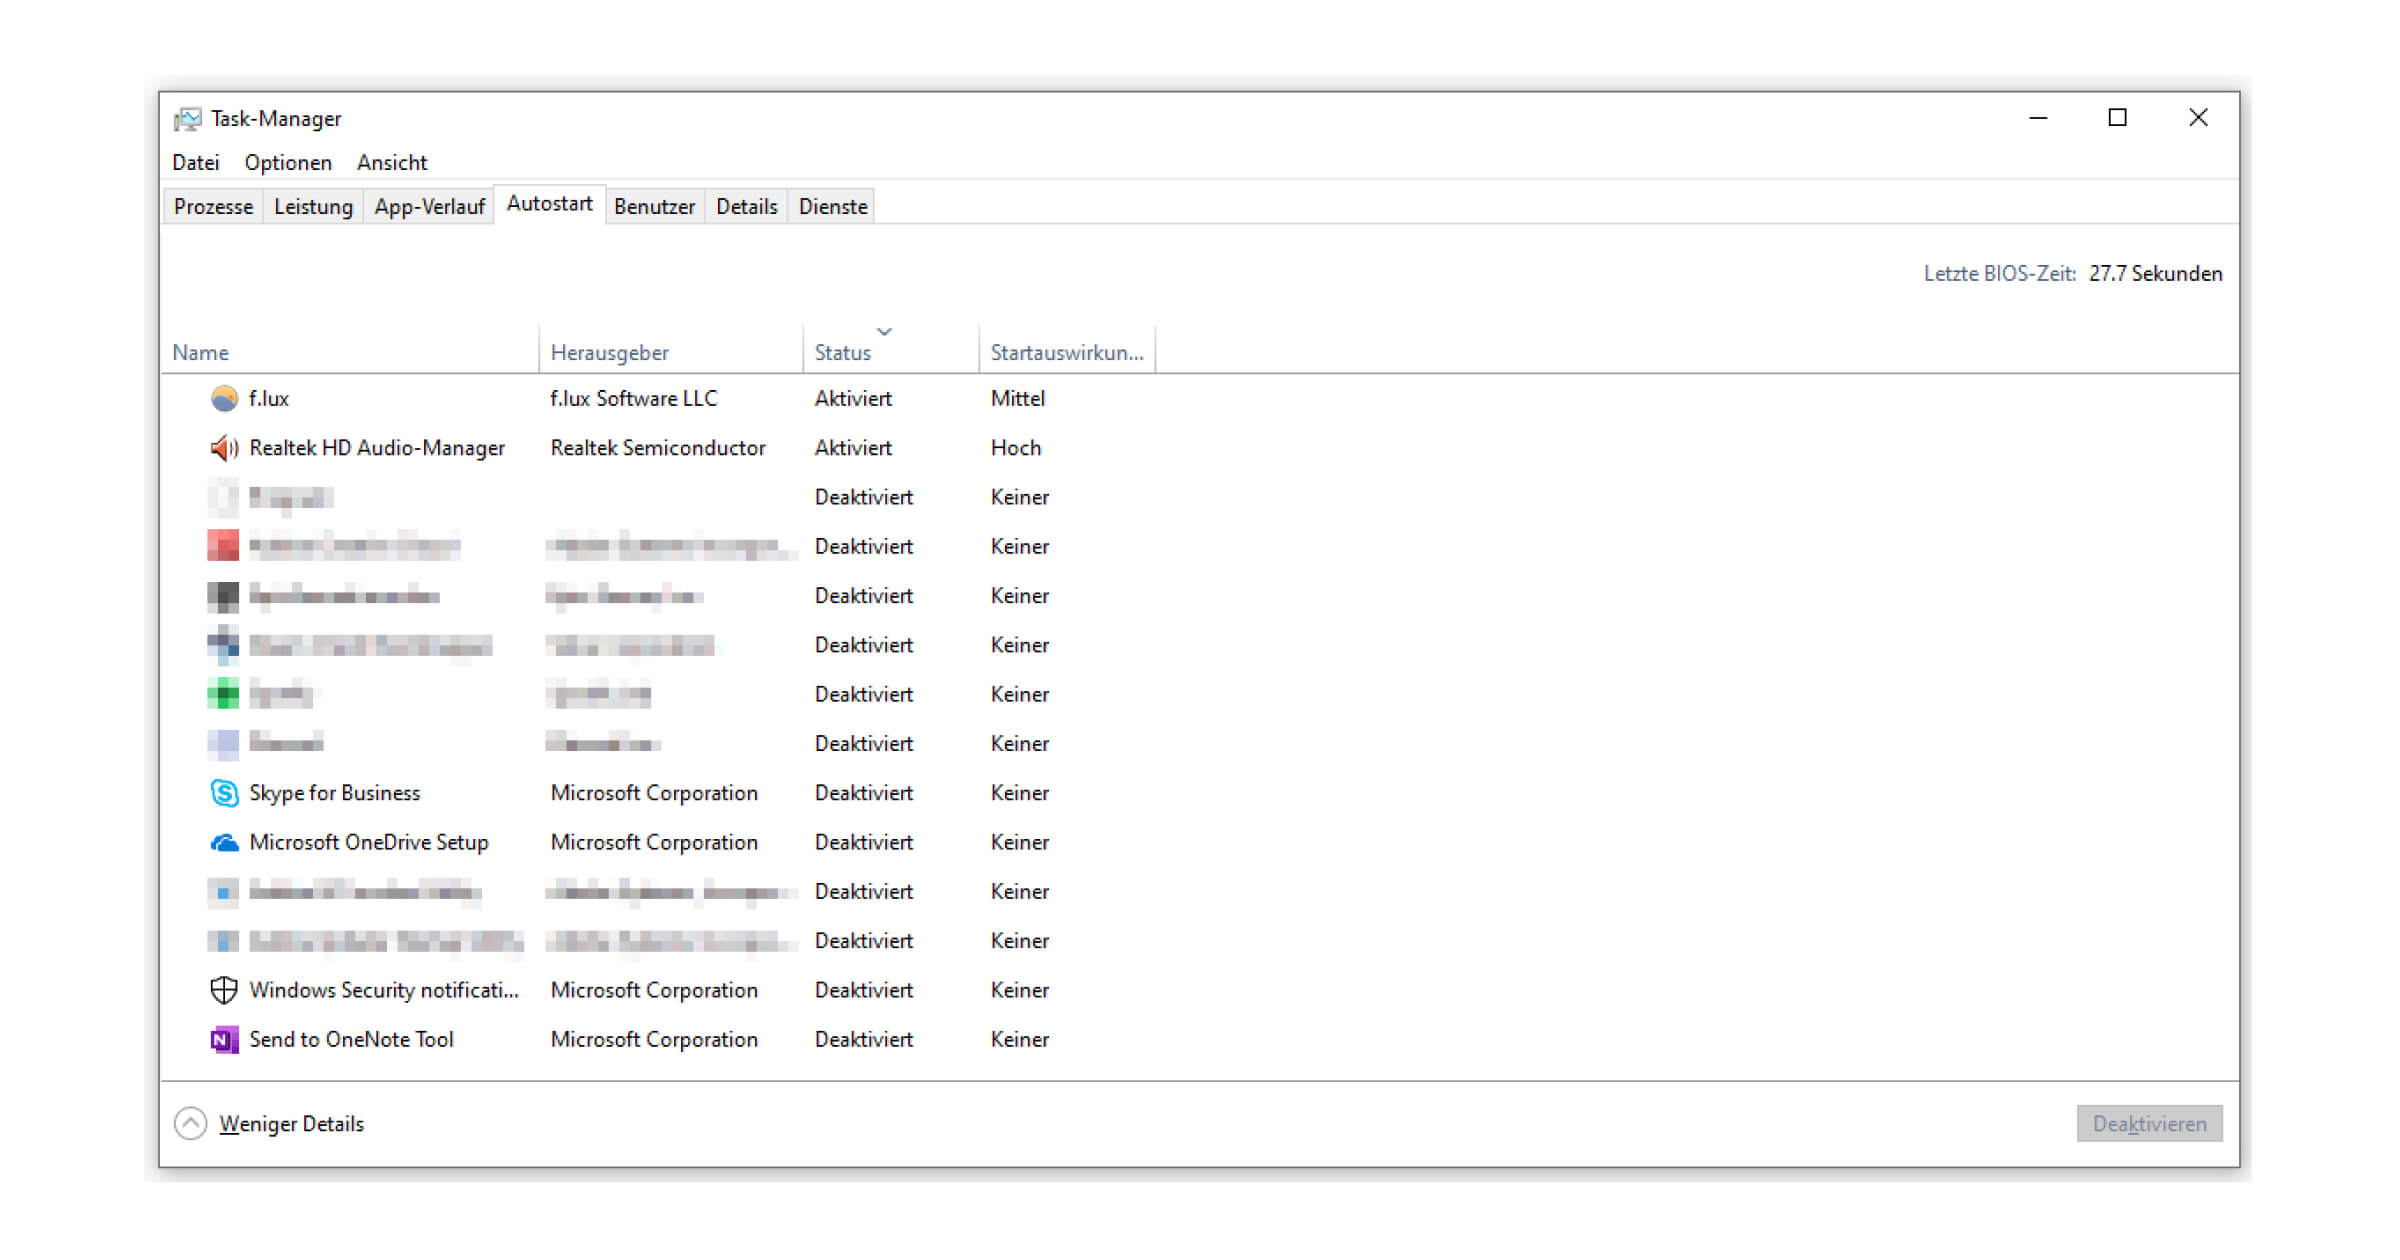
Task: Open the Ansicht menu
Action: [392, 163]
